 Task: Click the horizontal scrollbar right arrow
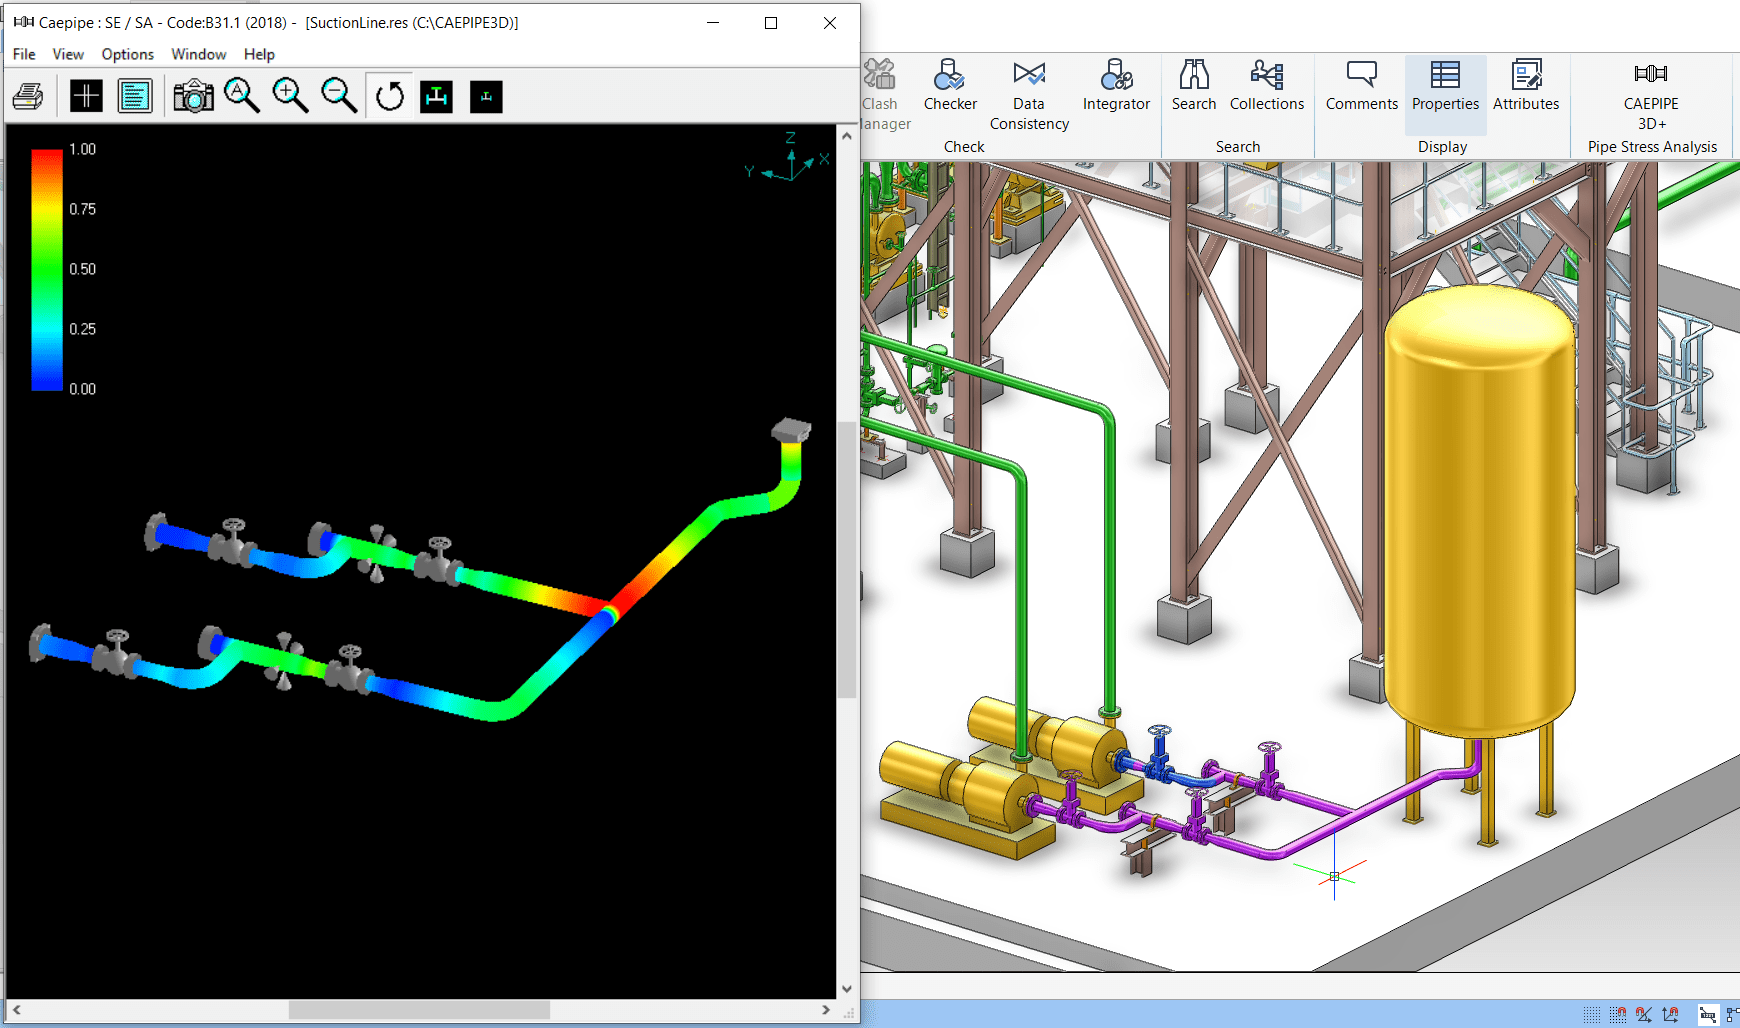point(826,1010)
